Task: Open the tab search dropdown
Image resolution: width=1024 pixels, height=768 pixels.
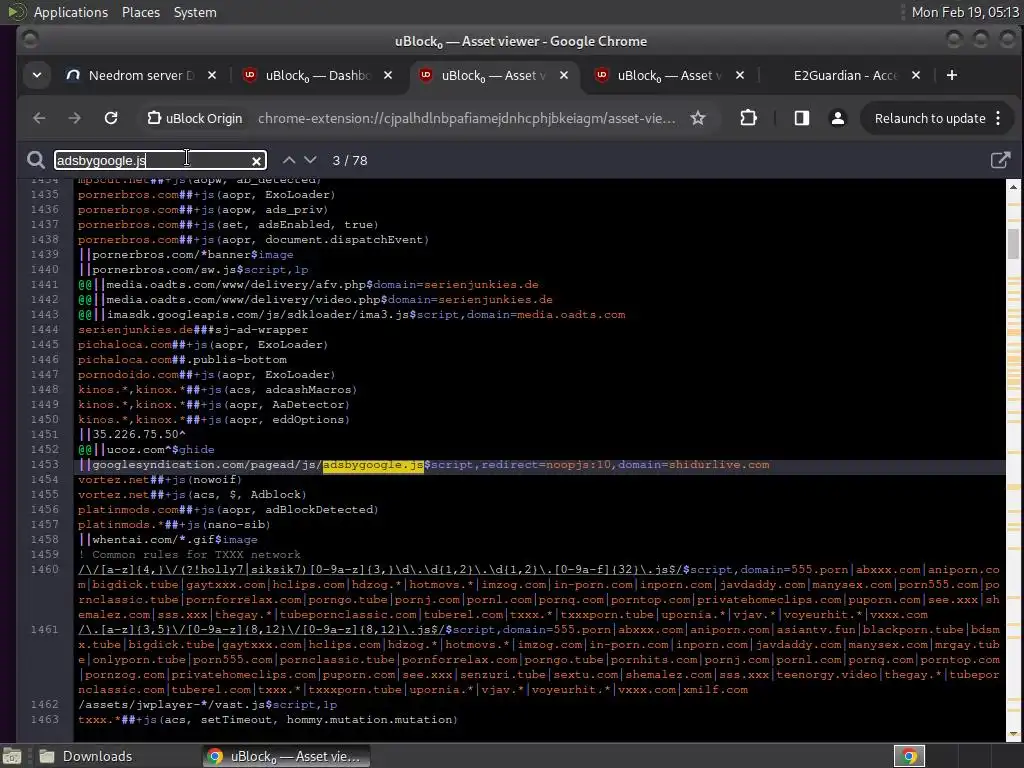Action: click(37, 75)
